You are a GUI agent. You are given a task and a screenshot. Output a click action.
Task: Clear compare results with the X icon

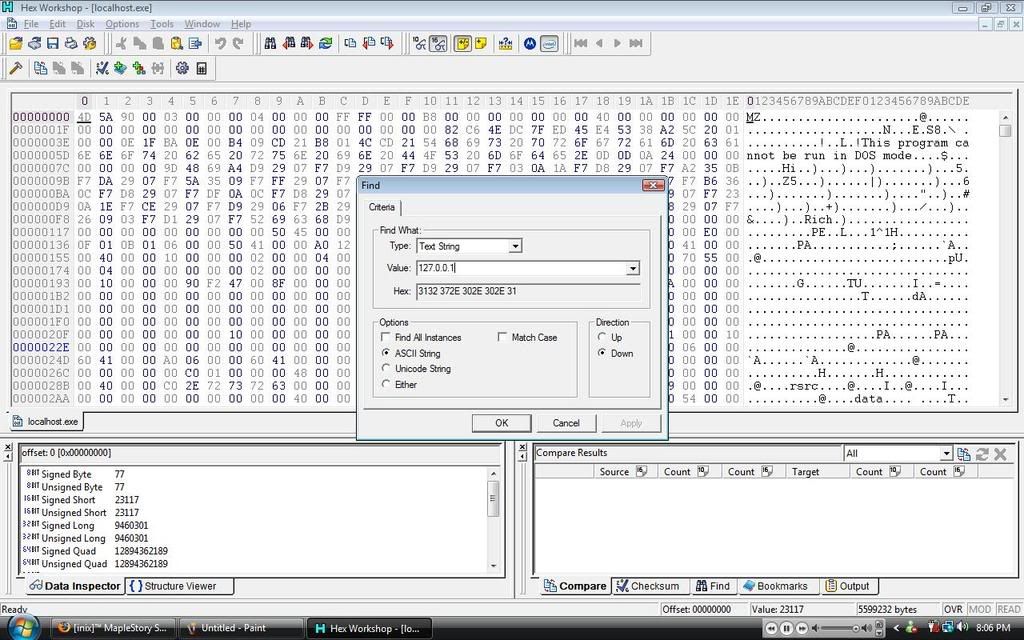(x=1000, y=454)
